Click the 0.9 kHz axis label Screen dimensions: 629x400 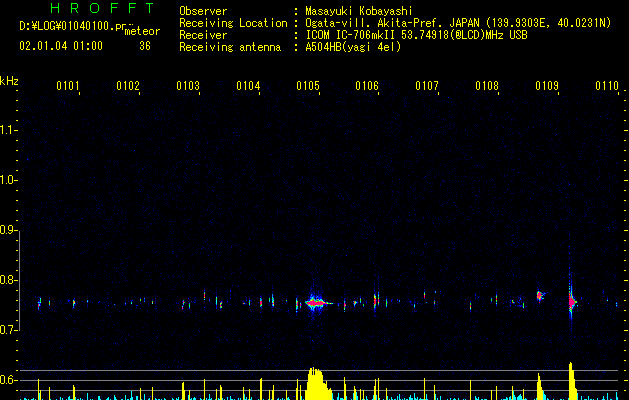point(8,230)
